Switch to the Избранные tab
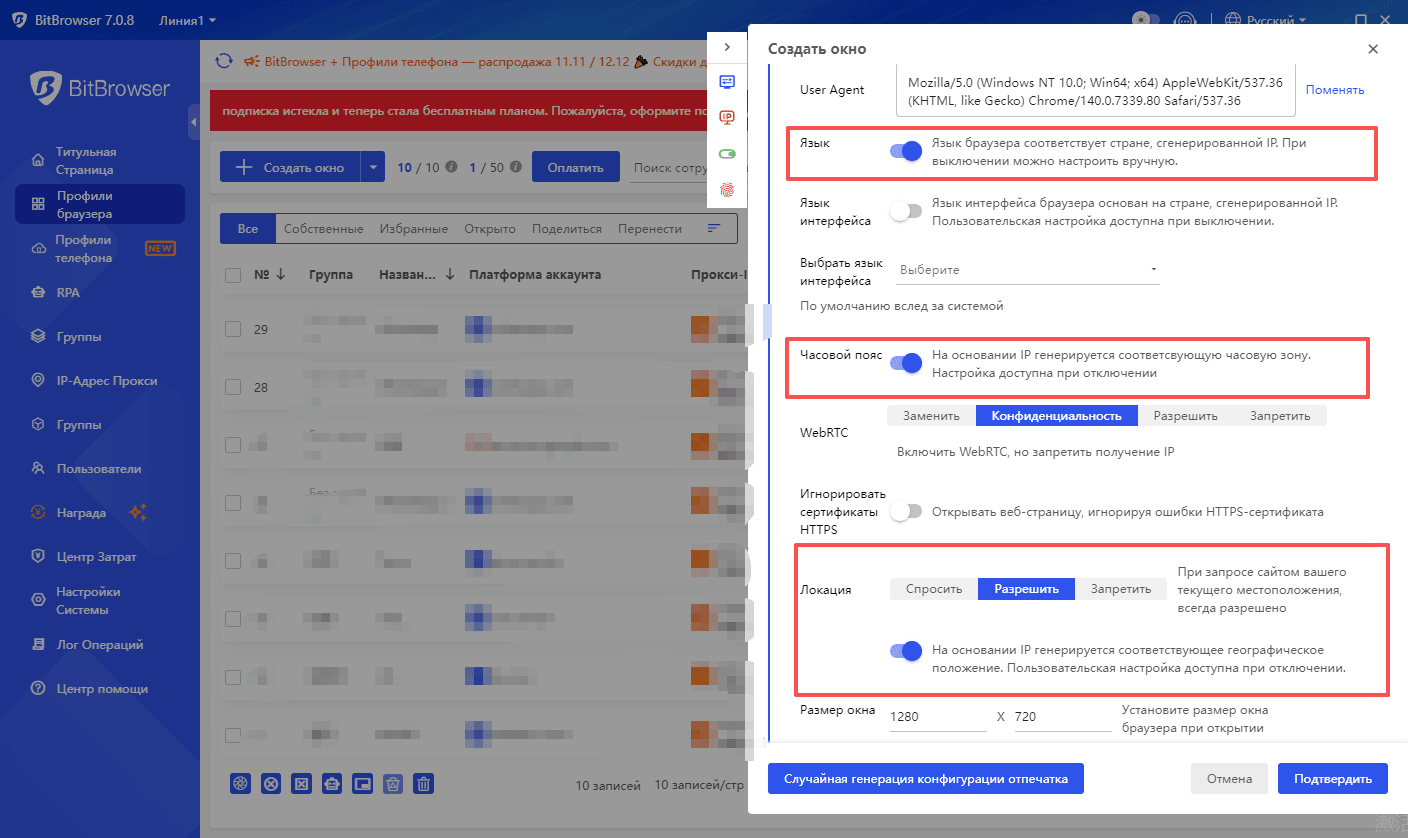The image size is (1408, 838). [x=414, y=228]
